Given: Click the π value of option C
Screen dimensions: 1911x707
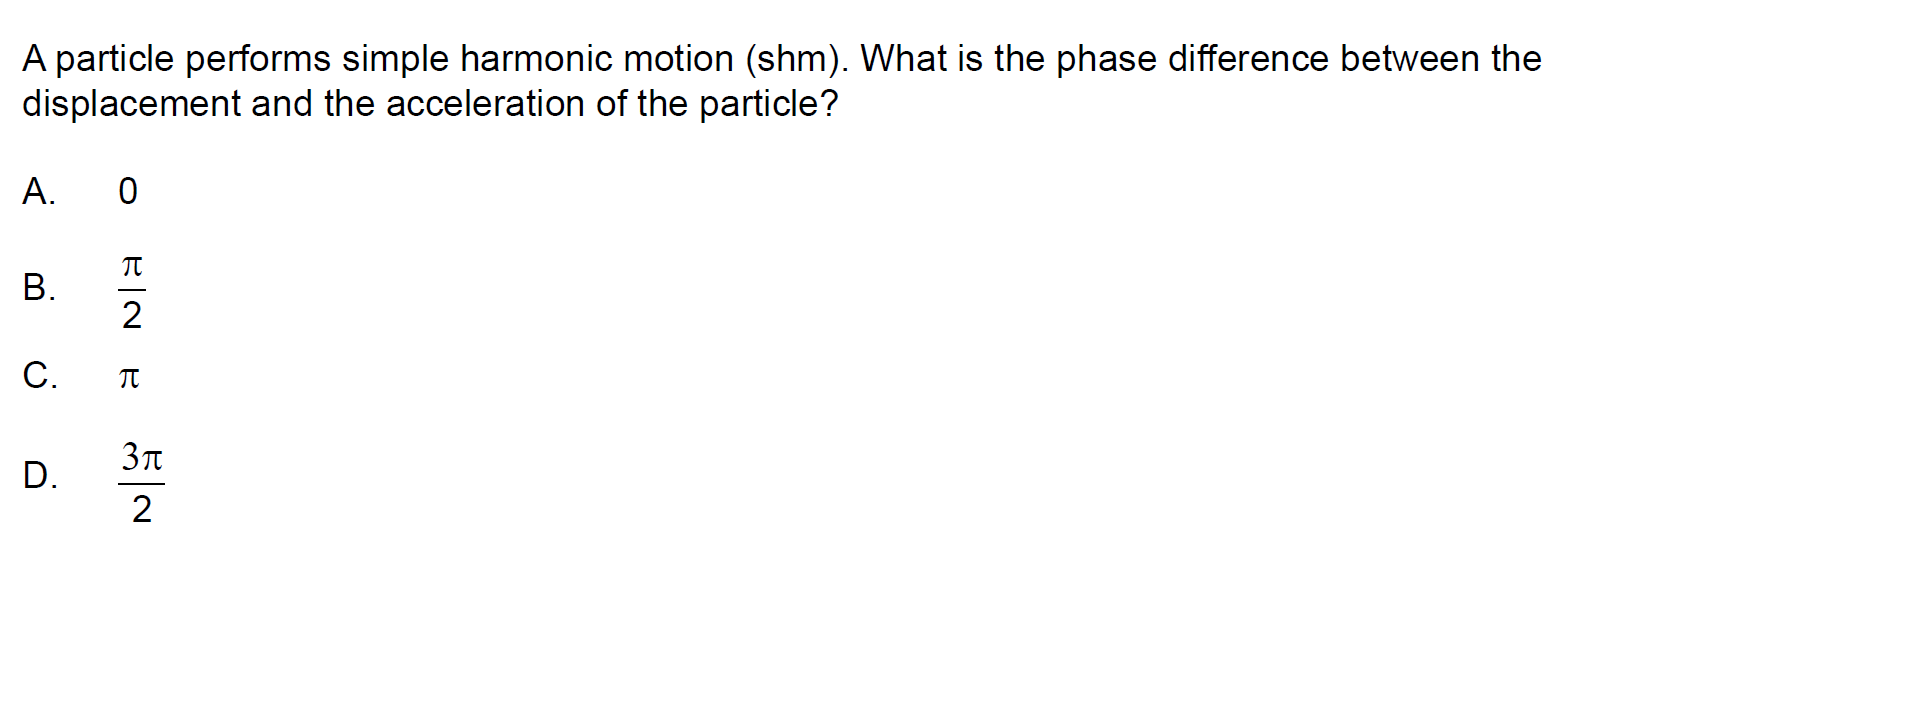Looking at the screenshot, I should click(x=129, y=378).
